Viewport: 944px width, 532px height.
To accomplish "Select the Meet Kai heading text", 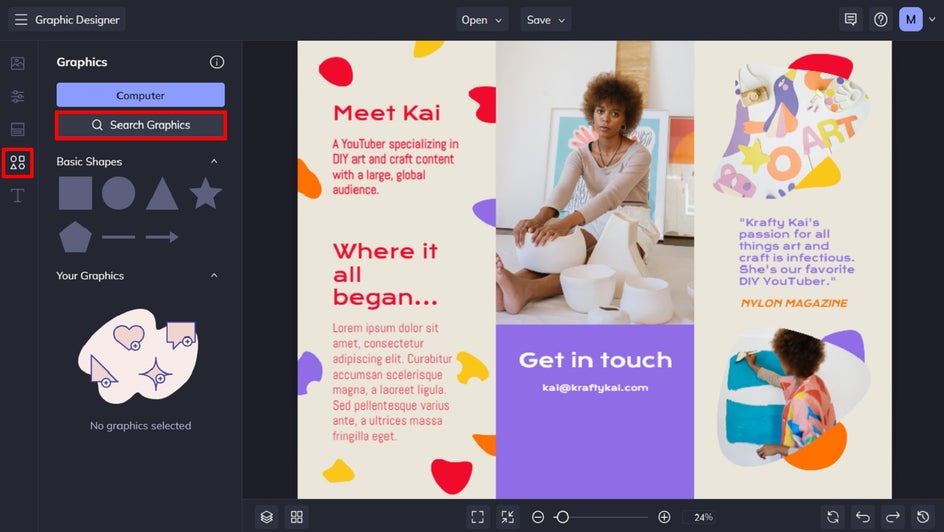I will [387, 113].
